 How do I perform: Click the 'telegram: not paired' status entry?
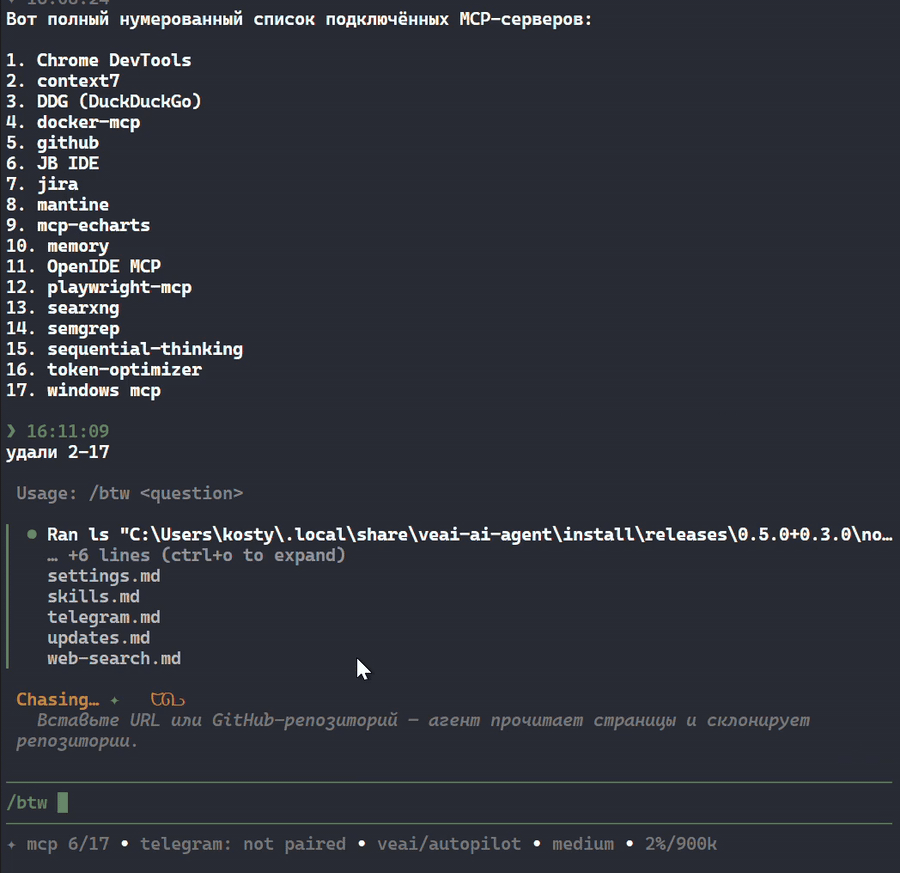point(243,844)
